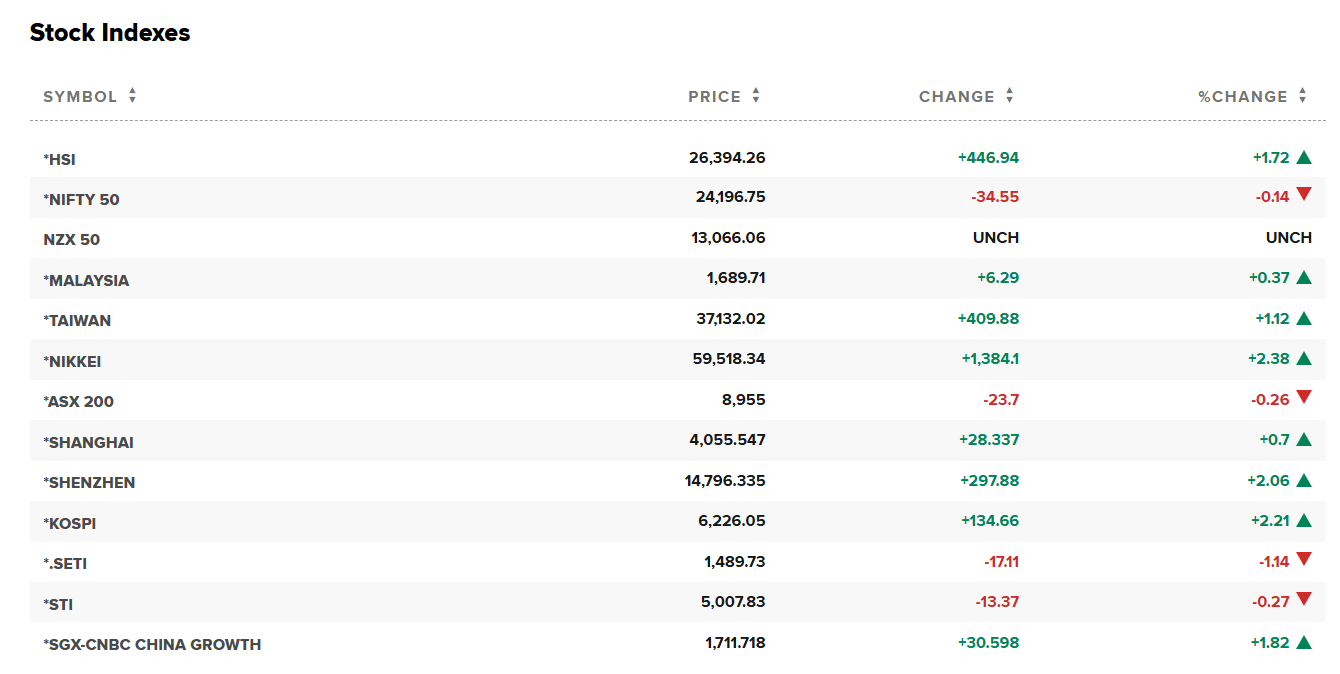This screenshot has width=1340, height=674.
Task: Open the NZX 50 index link
Action: (72, 240)
